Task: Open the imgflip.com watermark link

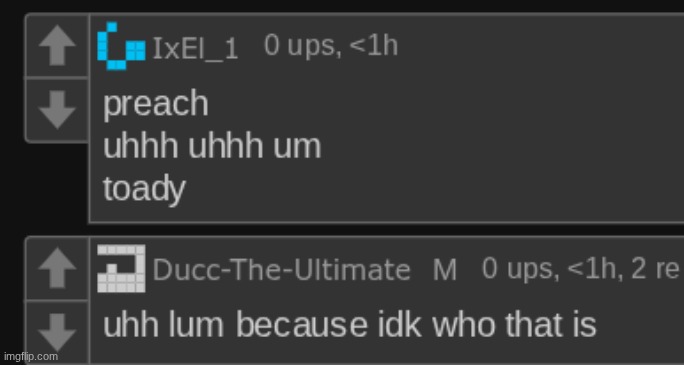Action: [29, 356]
